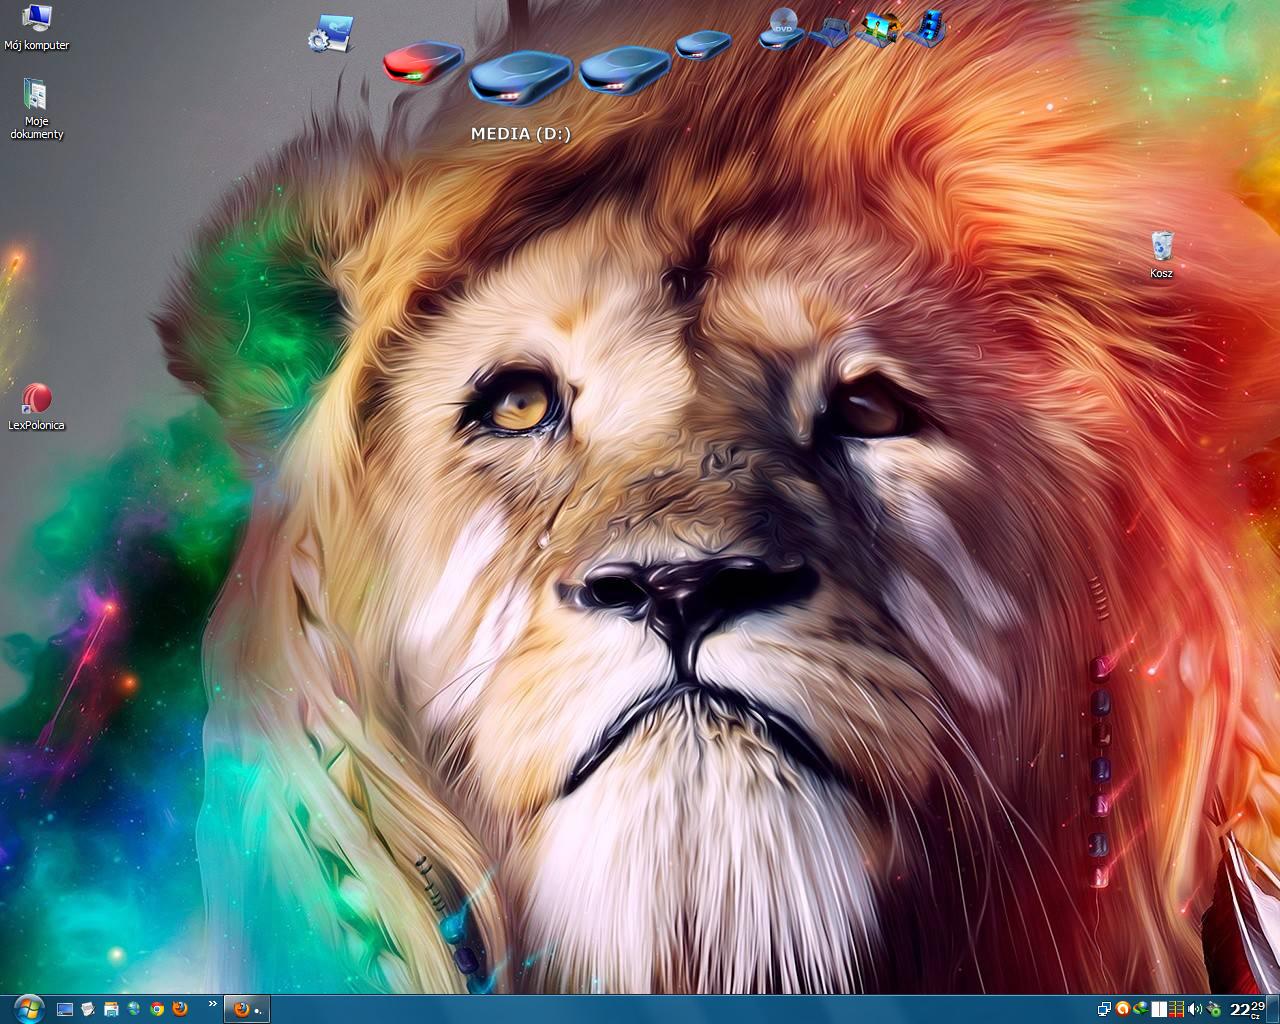Open the volume speaker icon in the tray

1194,1009
